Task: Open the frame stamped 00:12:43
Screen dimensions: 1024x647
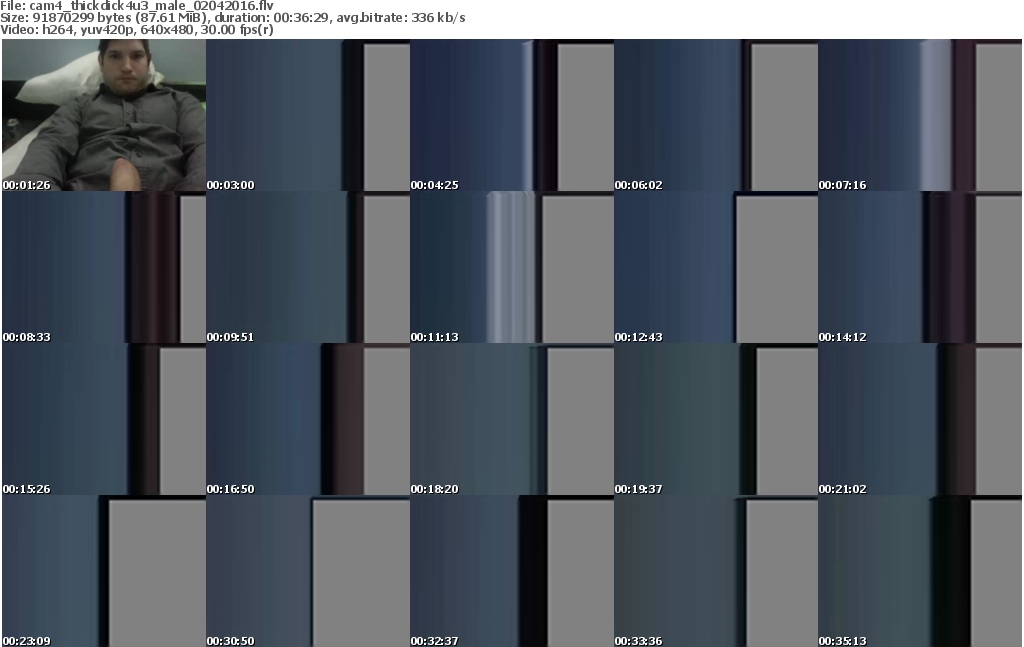Action: pyautogui.click(x=716, y=267)
